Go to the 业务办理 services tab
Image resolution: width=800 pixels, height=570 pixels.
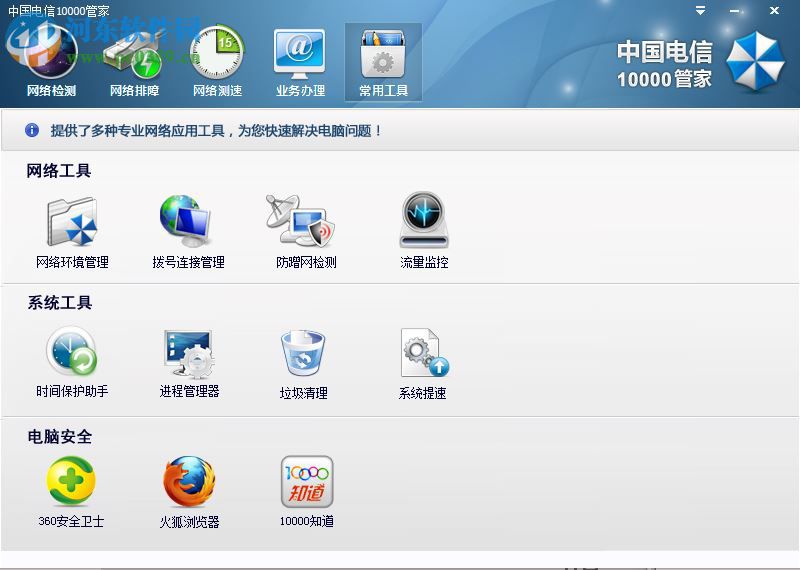pyautogui.click(x=300, y=61)
